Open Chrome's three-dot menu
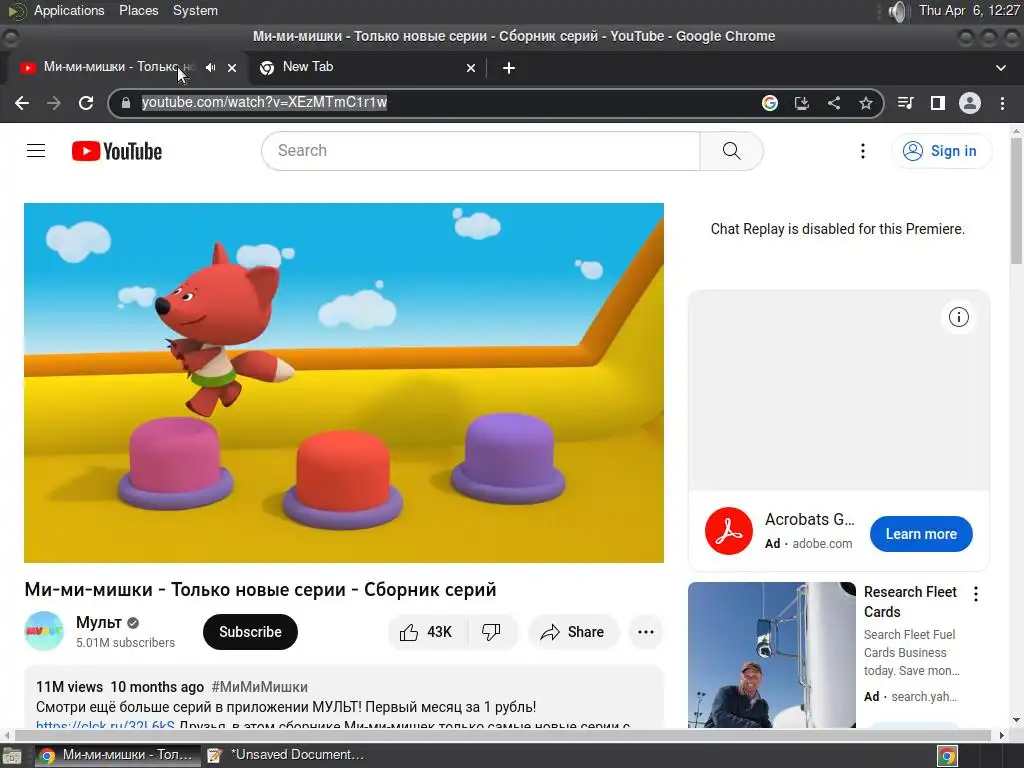 tap(1002, 103)
